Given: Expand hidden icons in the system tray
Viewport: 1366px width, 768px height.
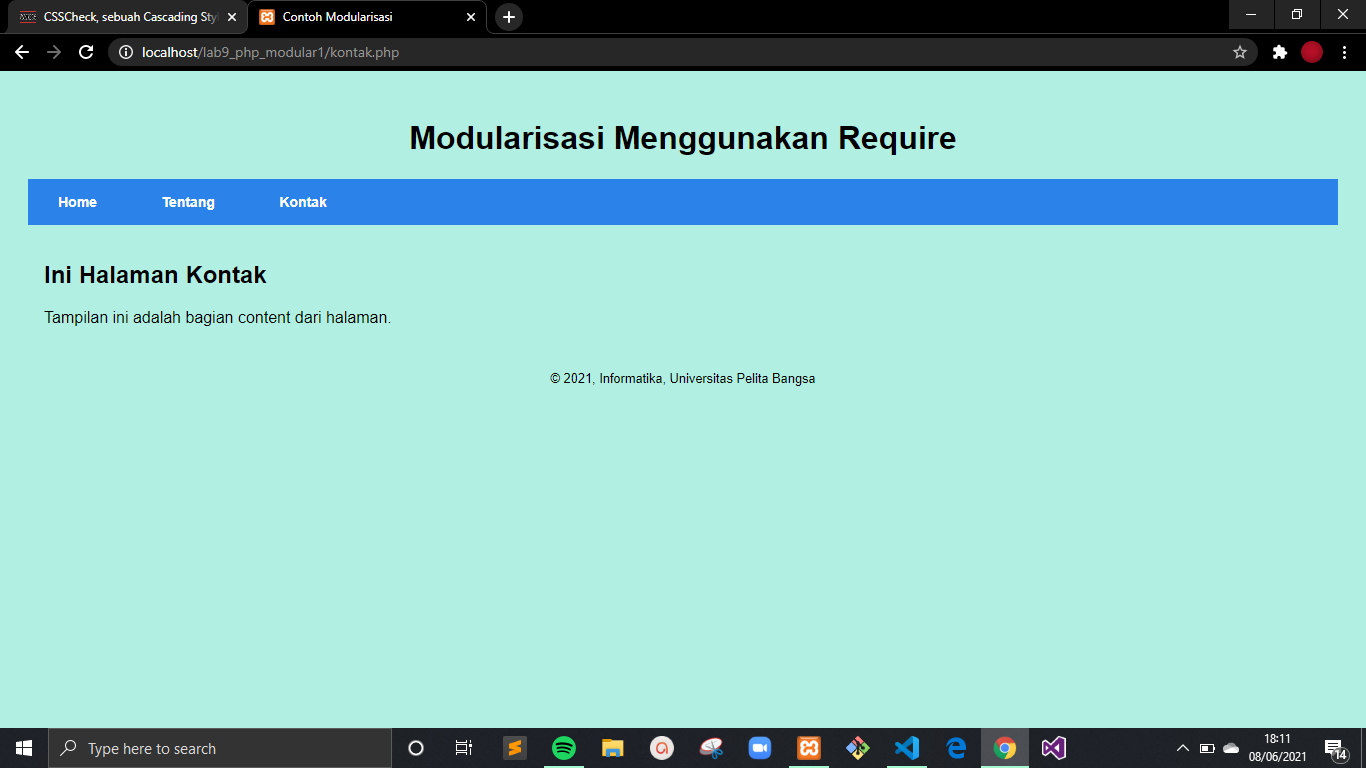Looking at the screenshot, I should point(1182,748).
